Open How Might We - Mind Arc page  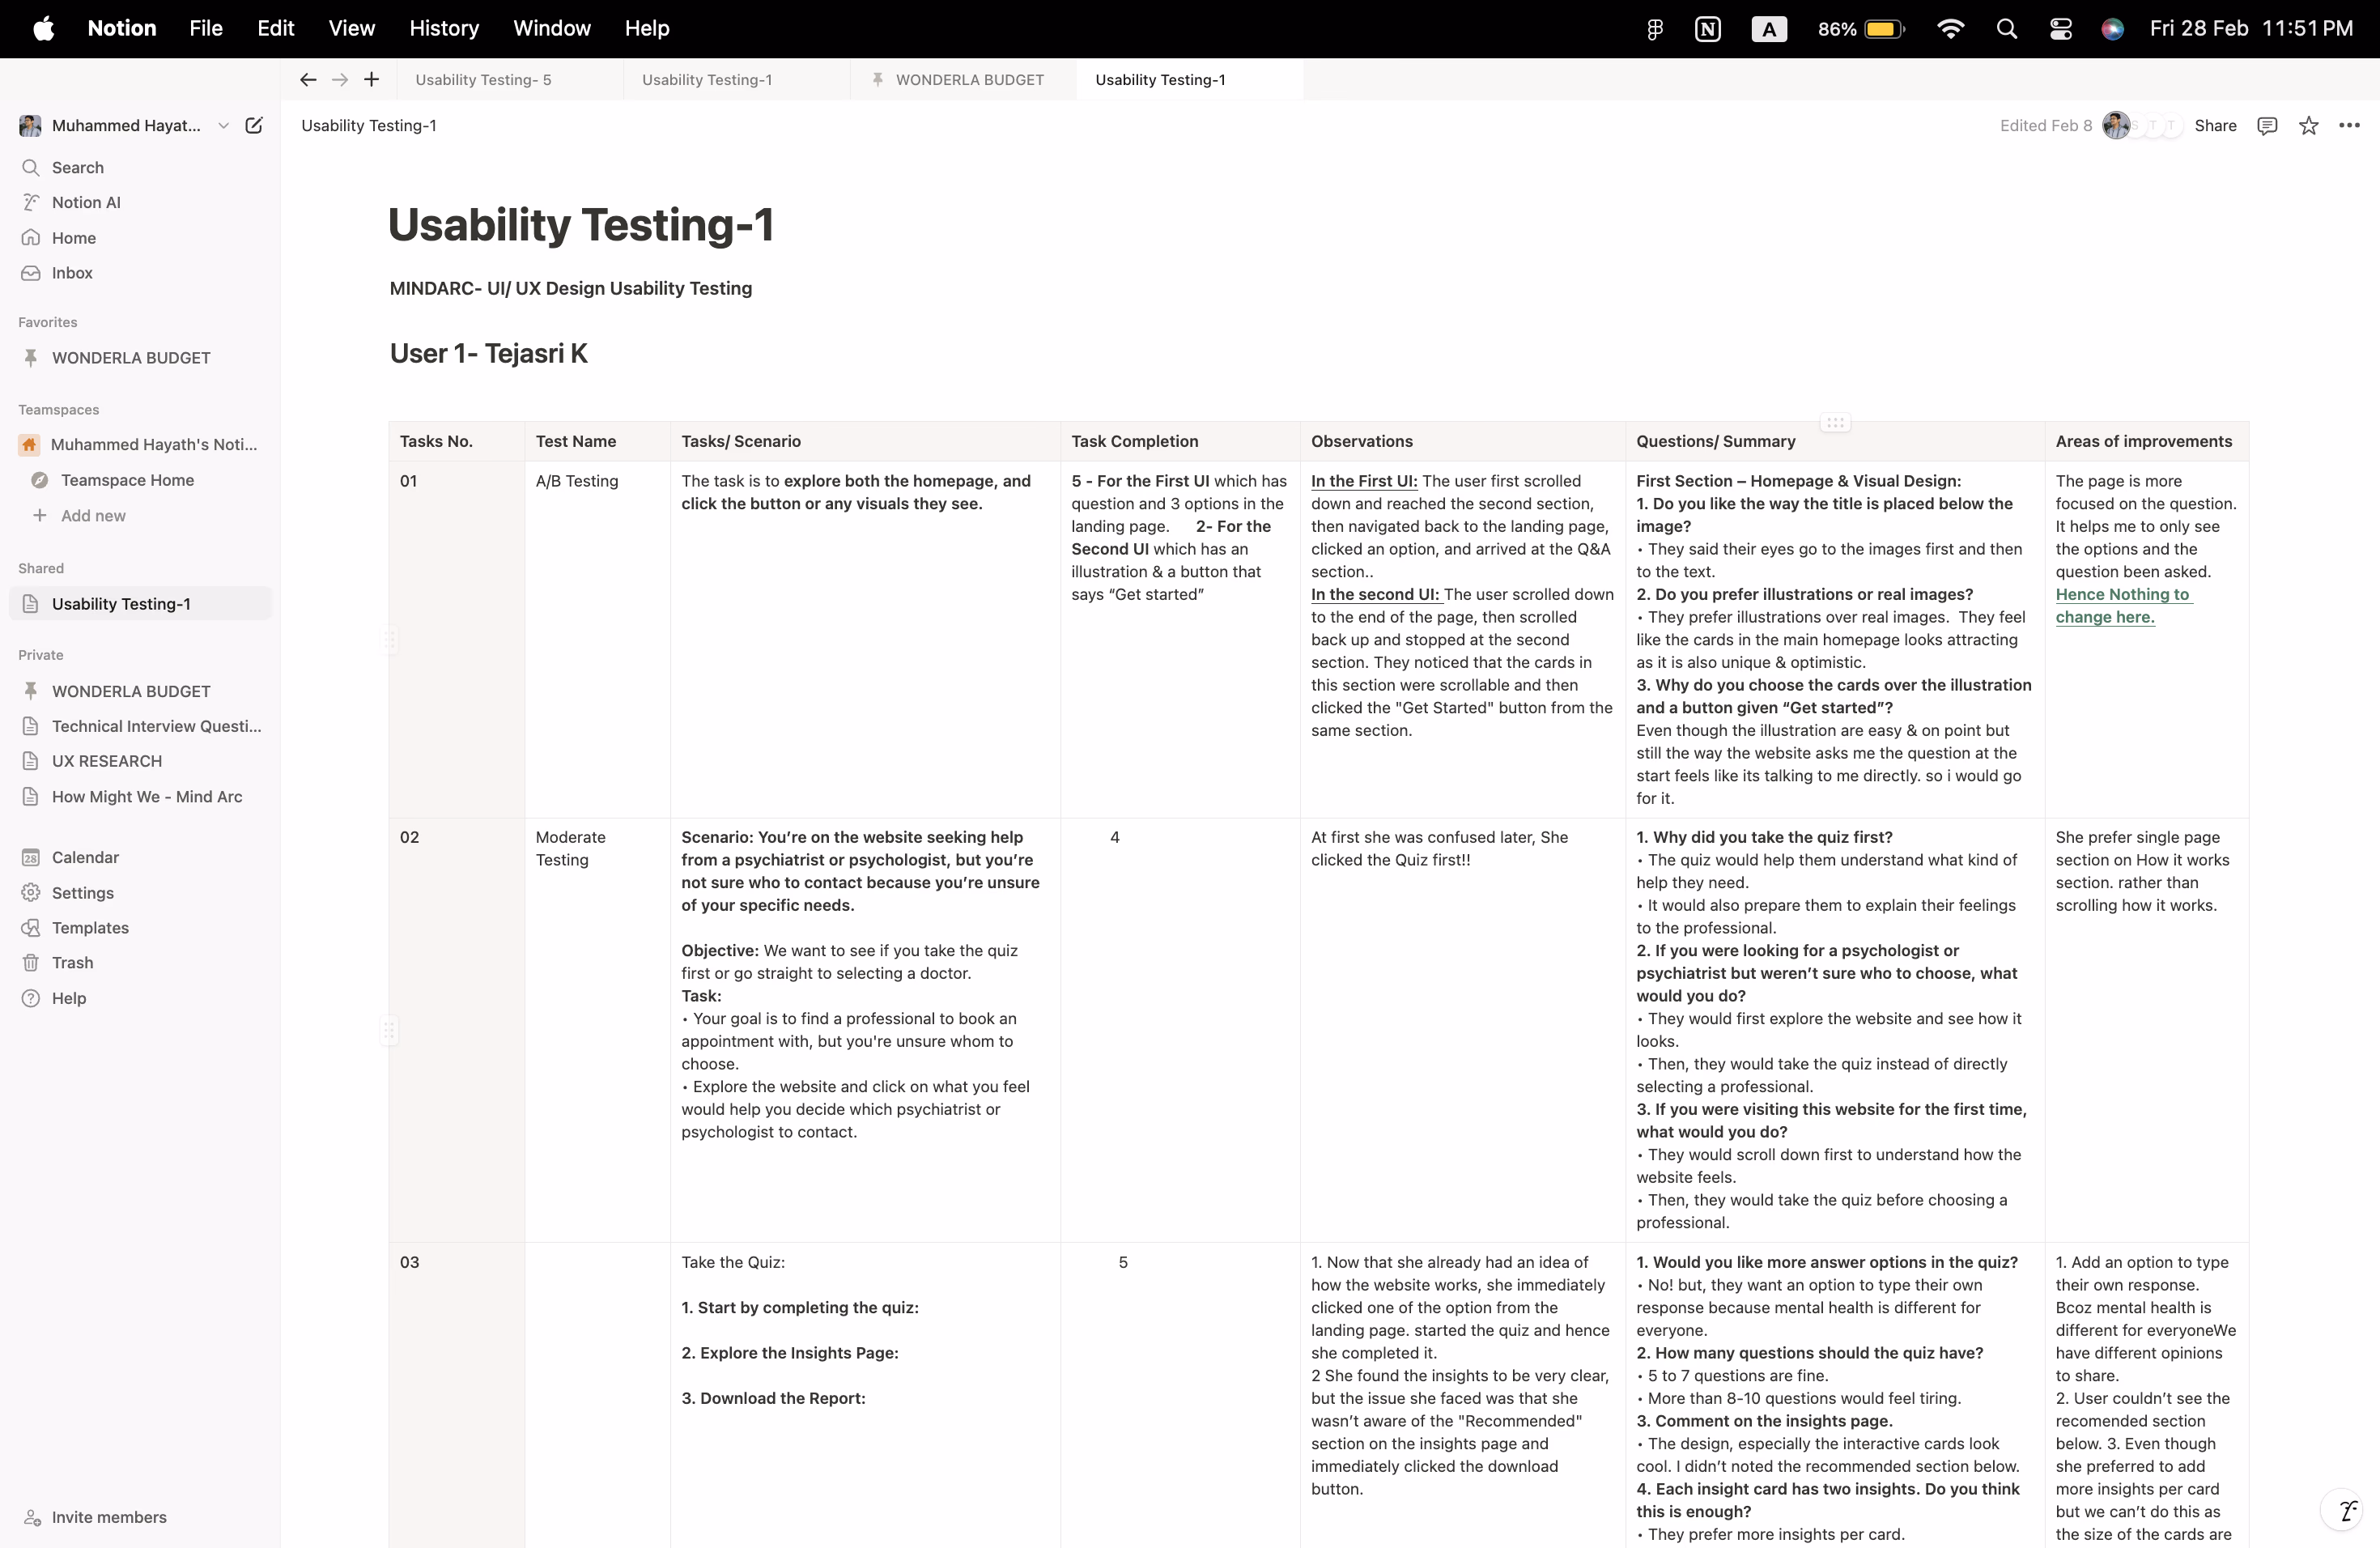point(140,797)
